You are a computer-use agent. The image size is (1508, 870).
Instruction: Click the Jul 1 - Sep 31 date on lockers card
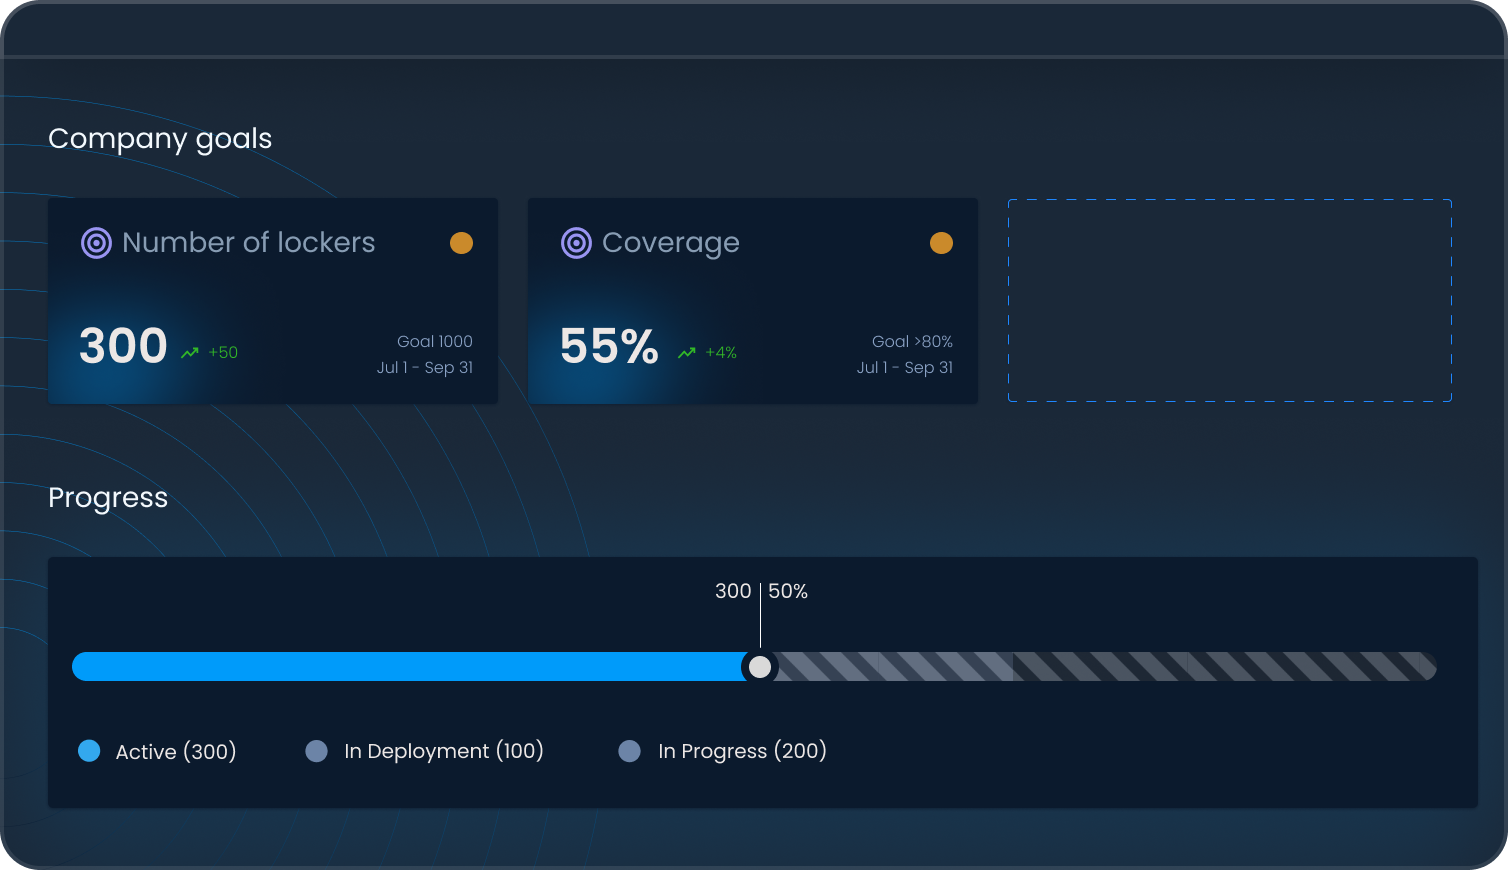[425, 368]
